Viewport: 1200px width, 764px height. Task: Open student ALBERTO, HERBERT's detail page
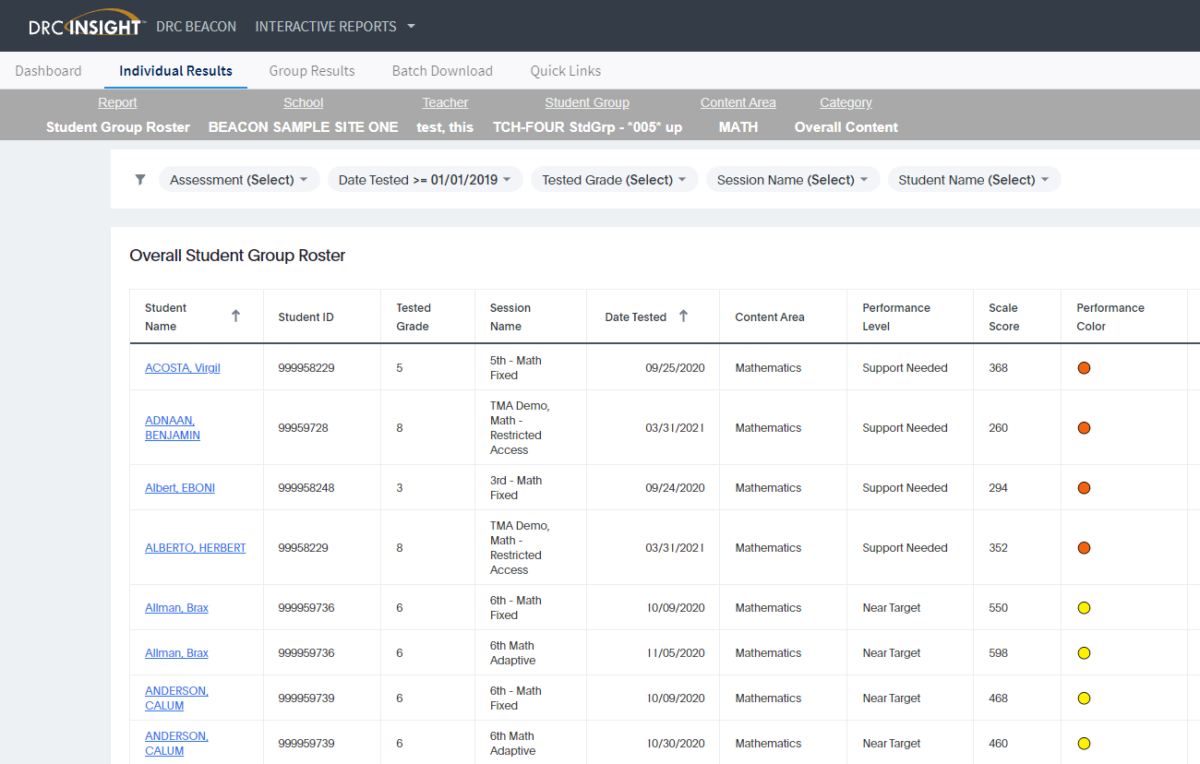195,547
